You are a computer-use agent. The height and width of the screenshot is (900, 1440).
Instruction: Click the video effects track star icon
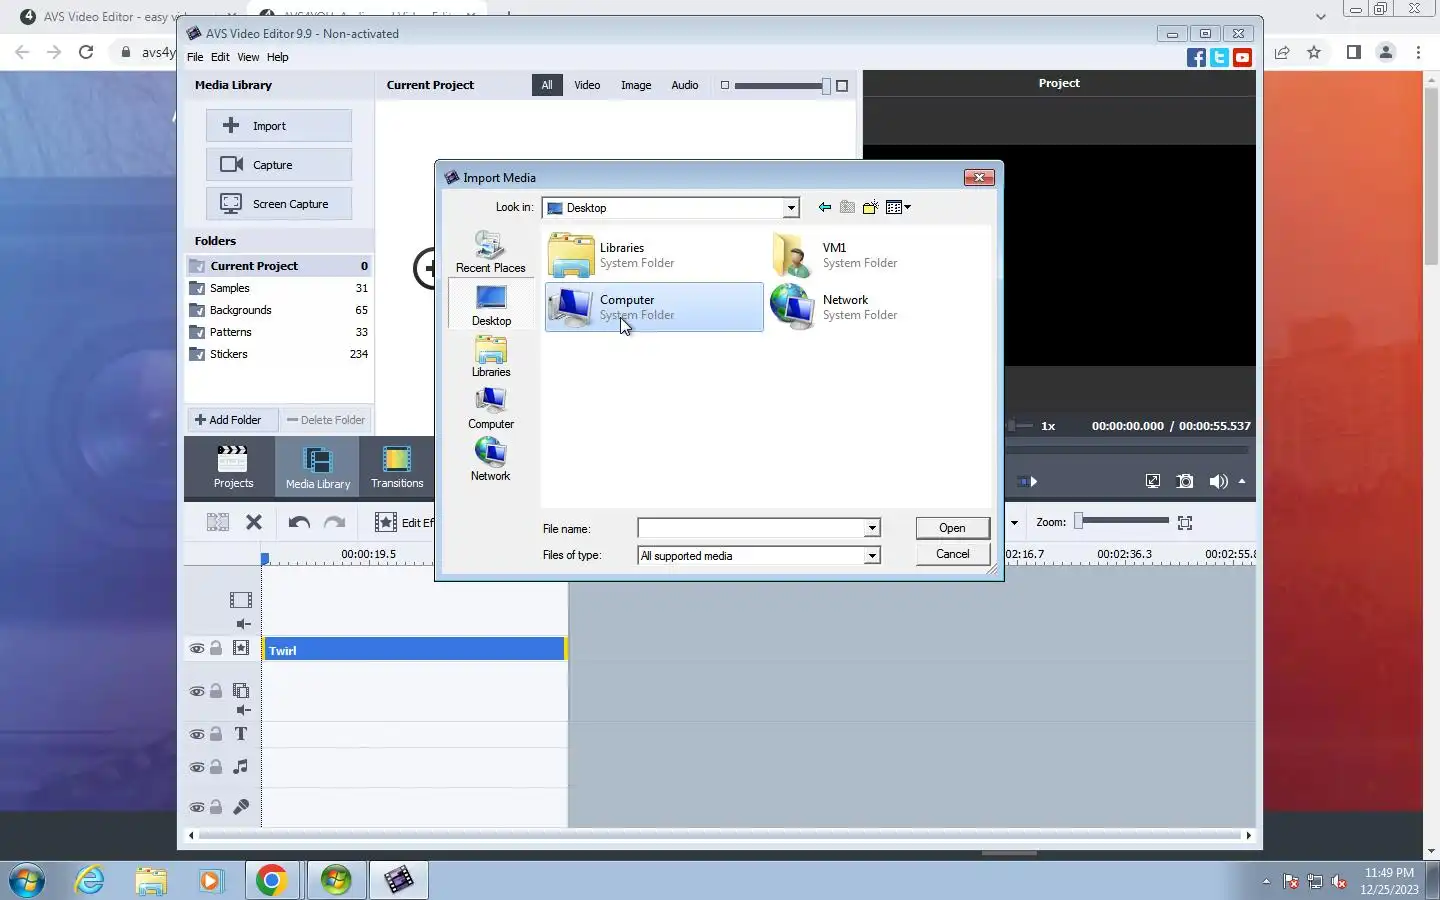(241, 648)
